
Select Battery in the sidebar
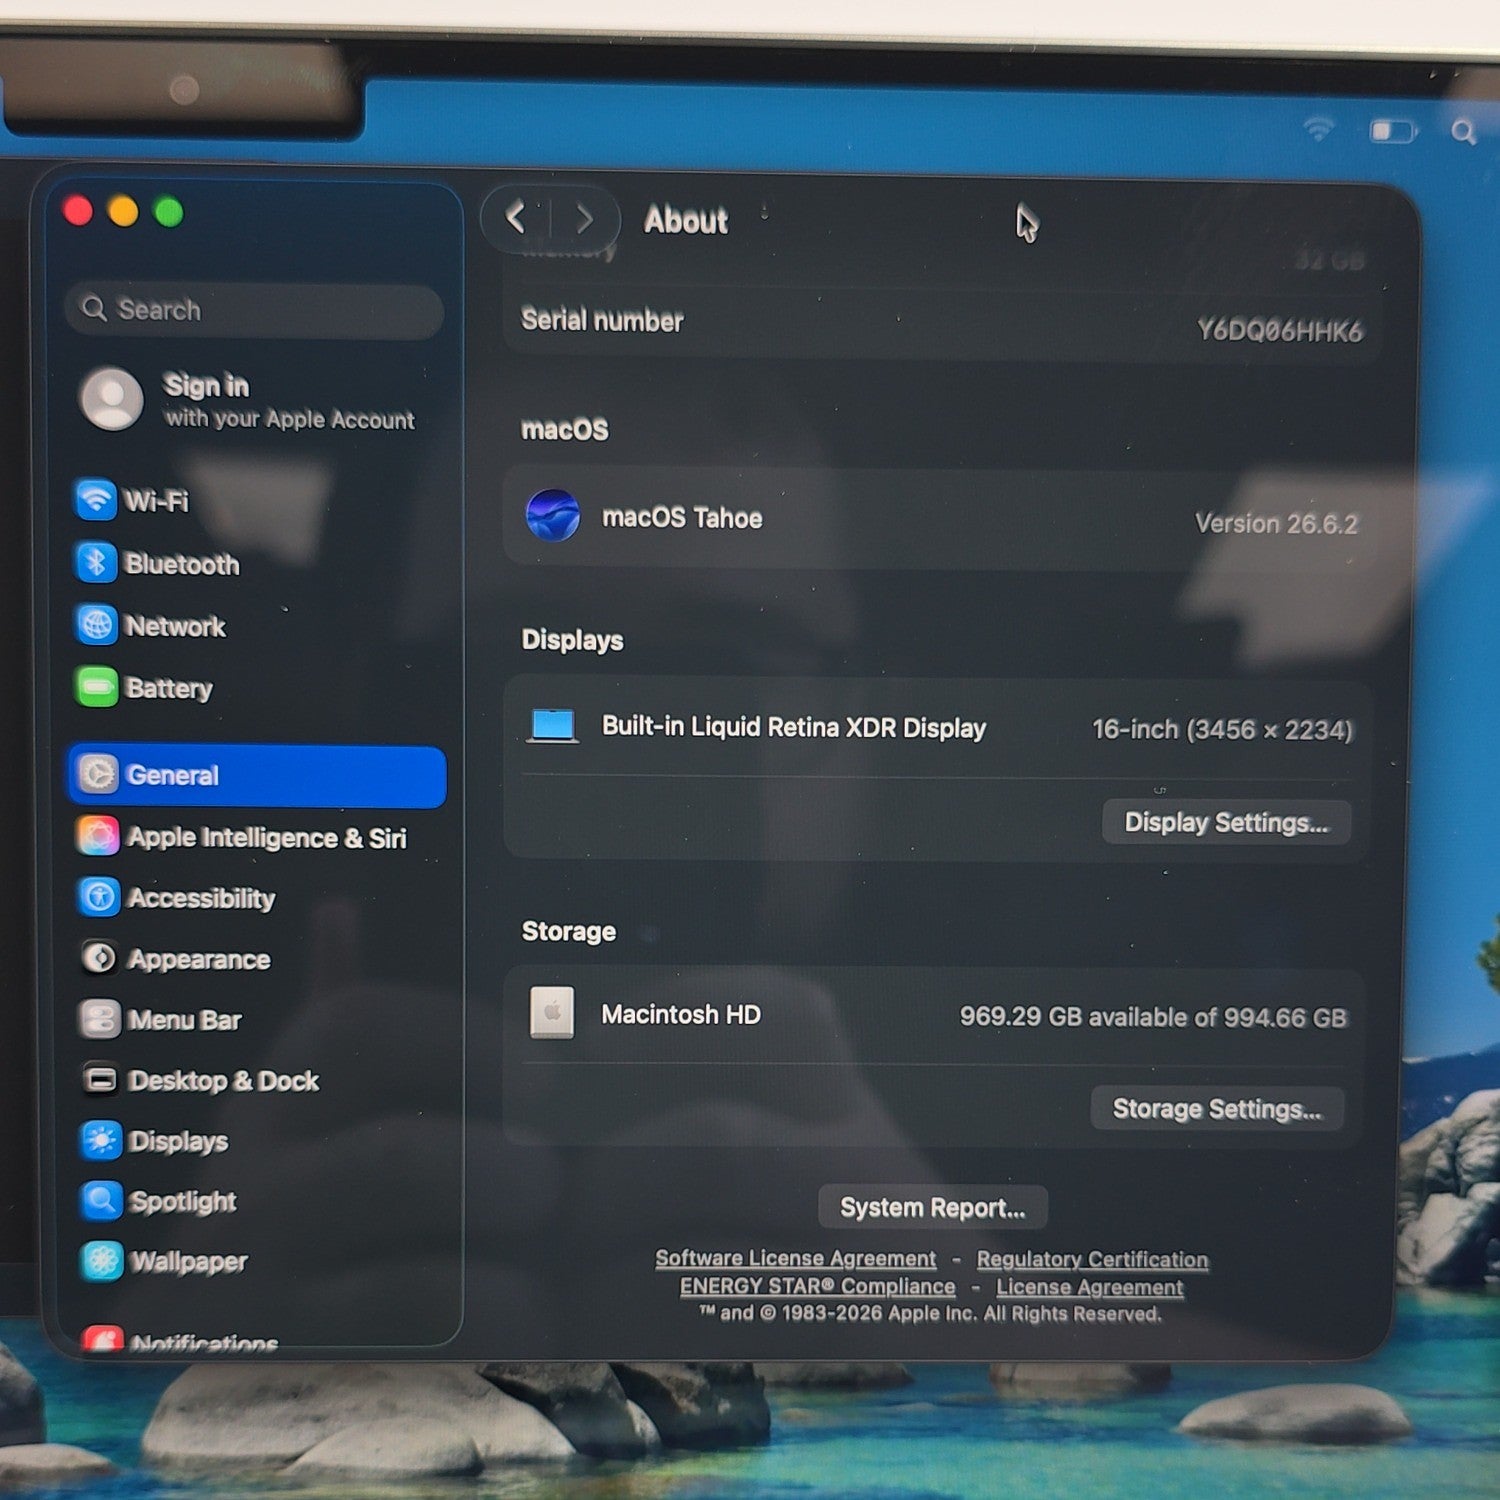257,687
